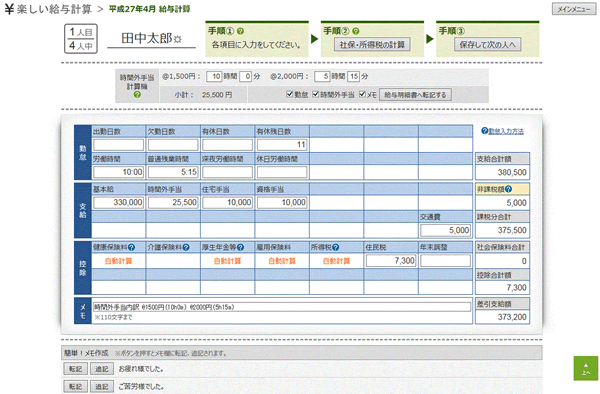Click the 楽しい給与計算 title

point(54,9)
